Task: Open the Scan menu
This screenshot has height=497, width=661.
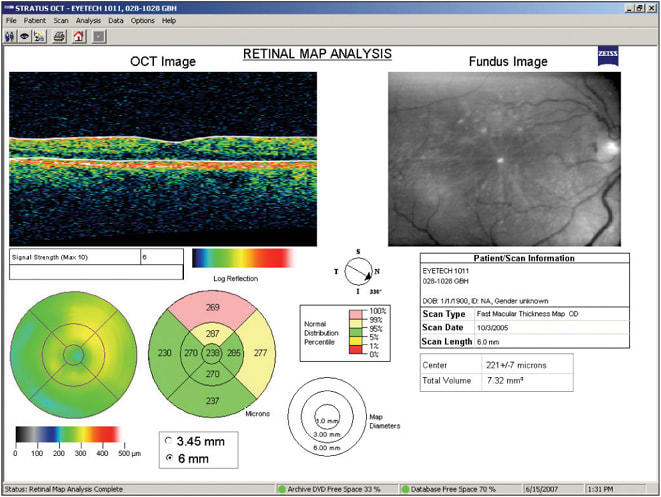Action: pyautogui.click(x=61, y=20)
